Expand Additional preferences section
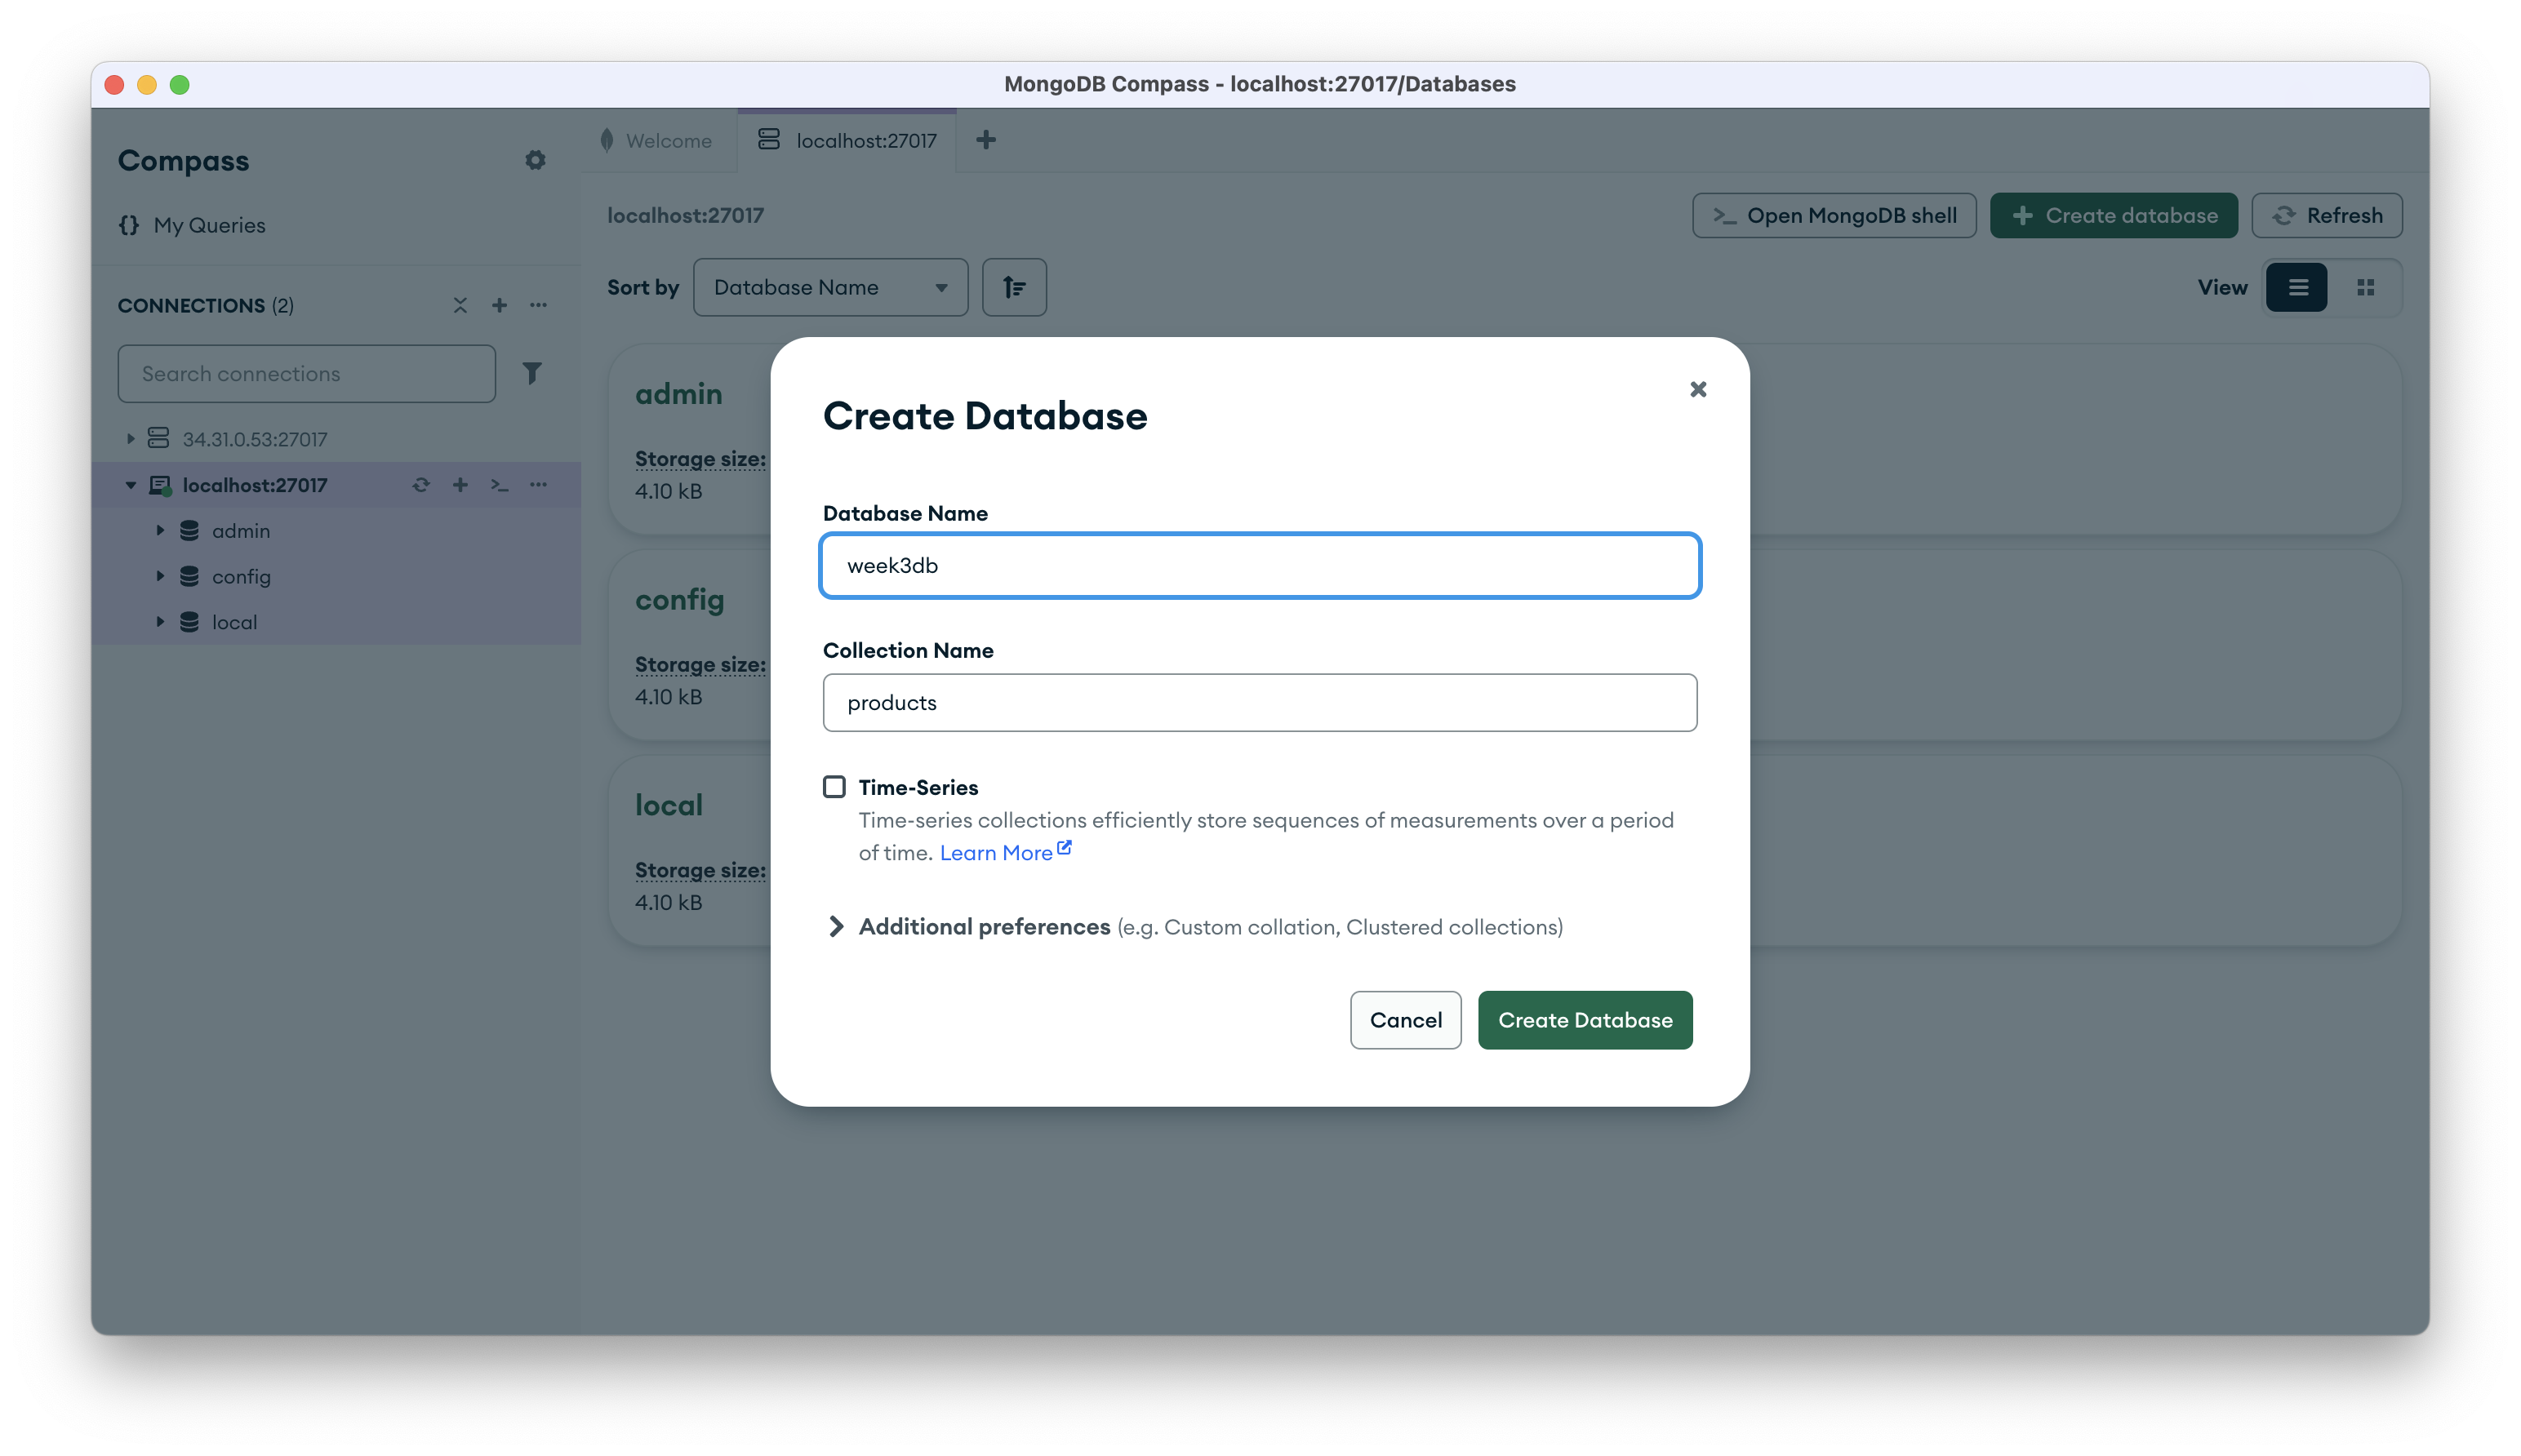 [835, 927]
